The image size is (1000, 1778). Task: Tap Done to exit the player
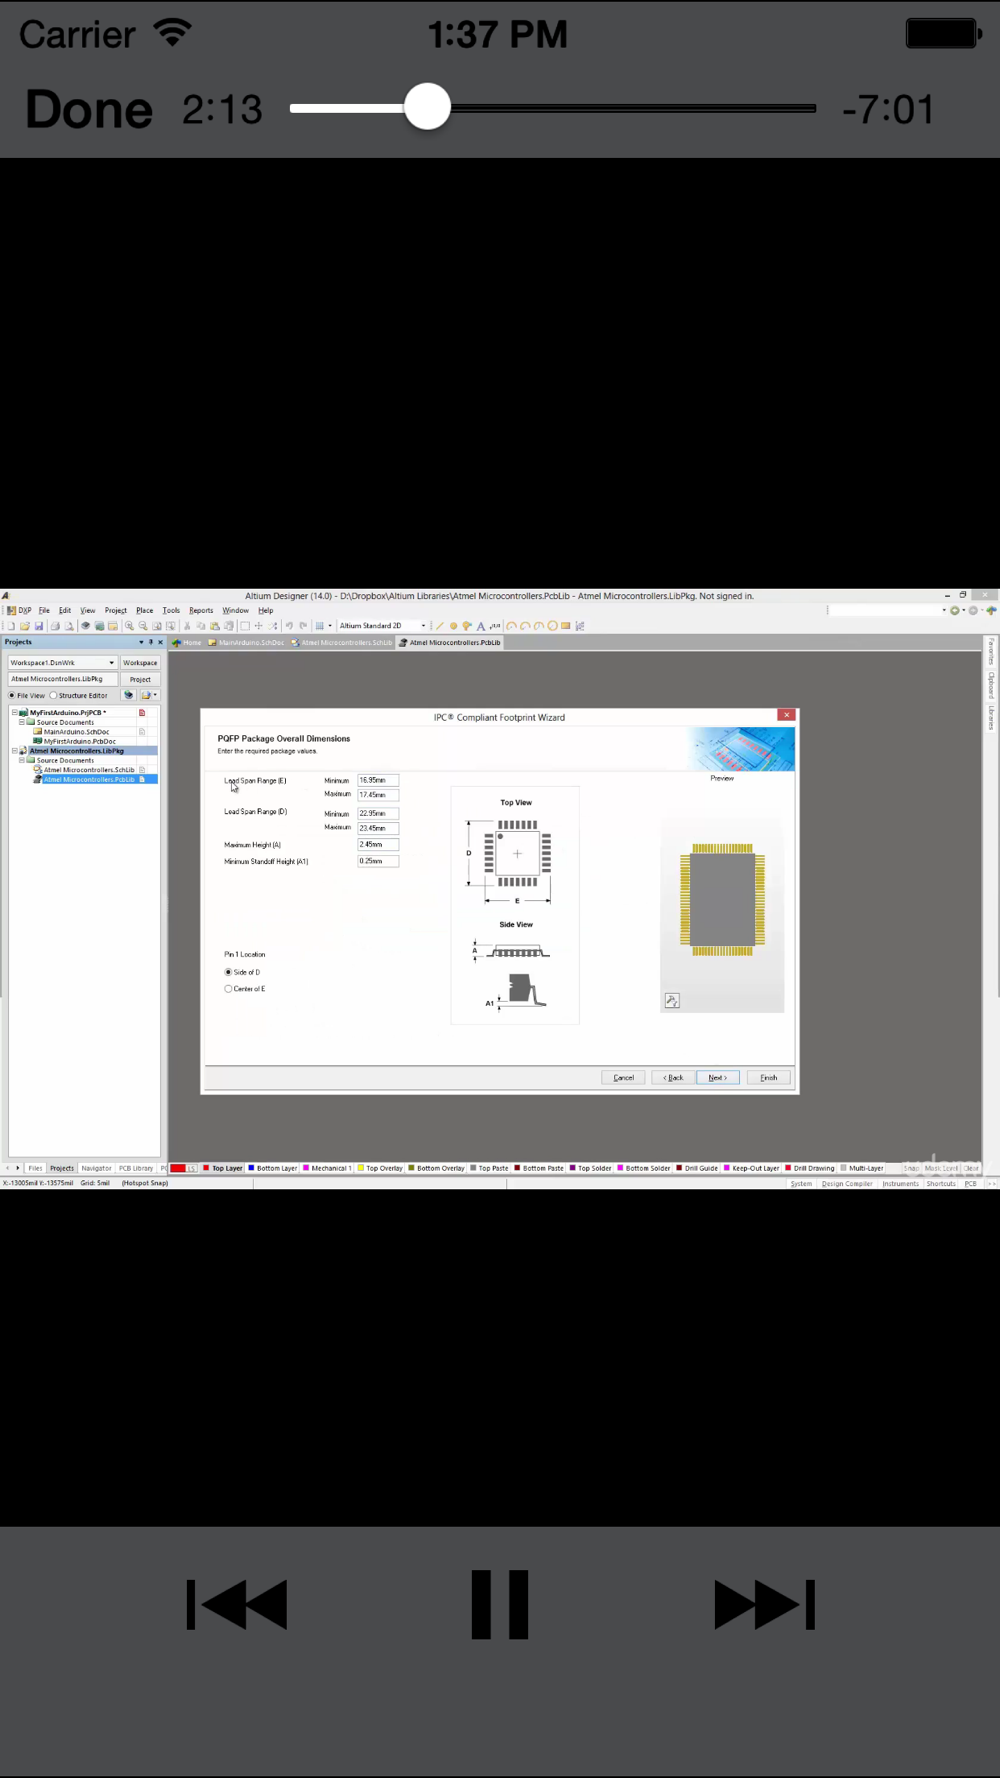(x=89, y=109)
